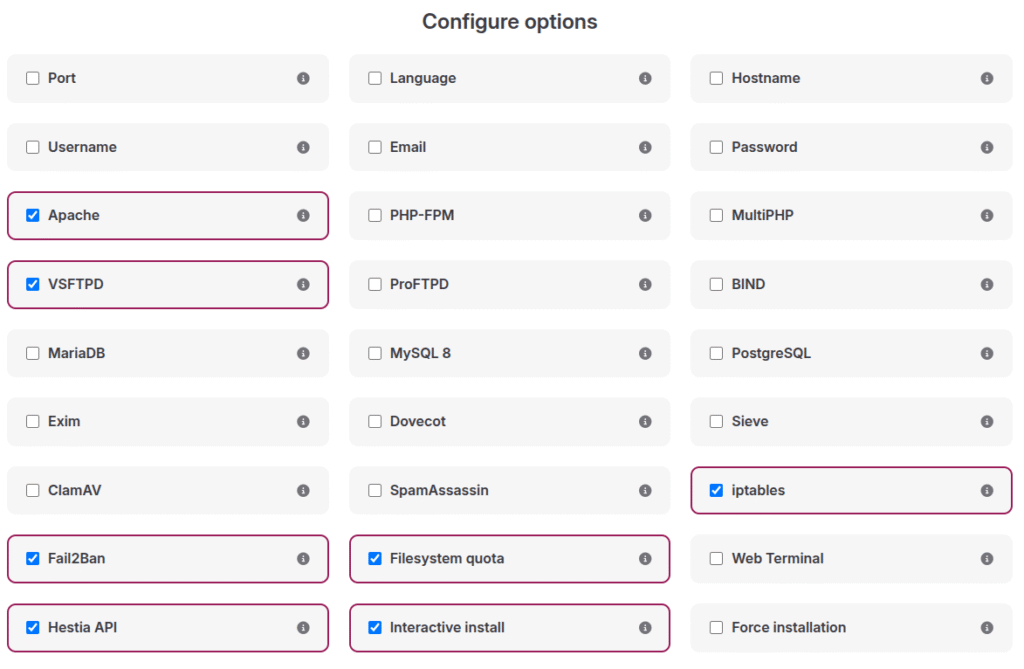Click the info icon beside iptables
This screenshot has width=1024, height=669.
point(987,491)
